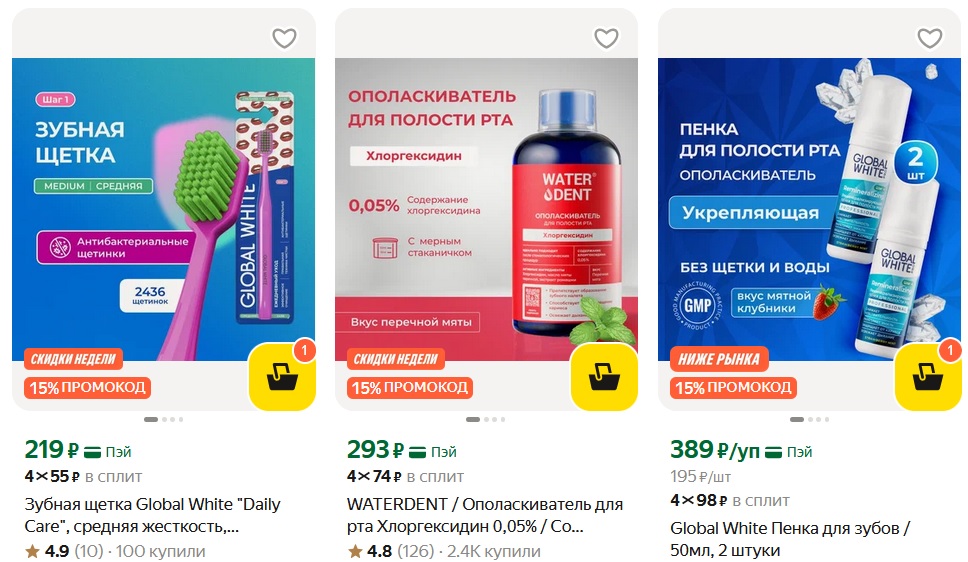
Task: Click Pay icon beside 389 ₽/уп price
Action: tap(788, 452)
